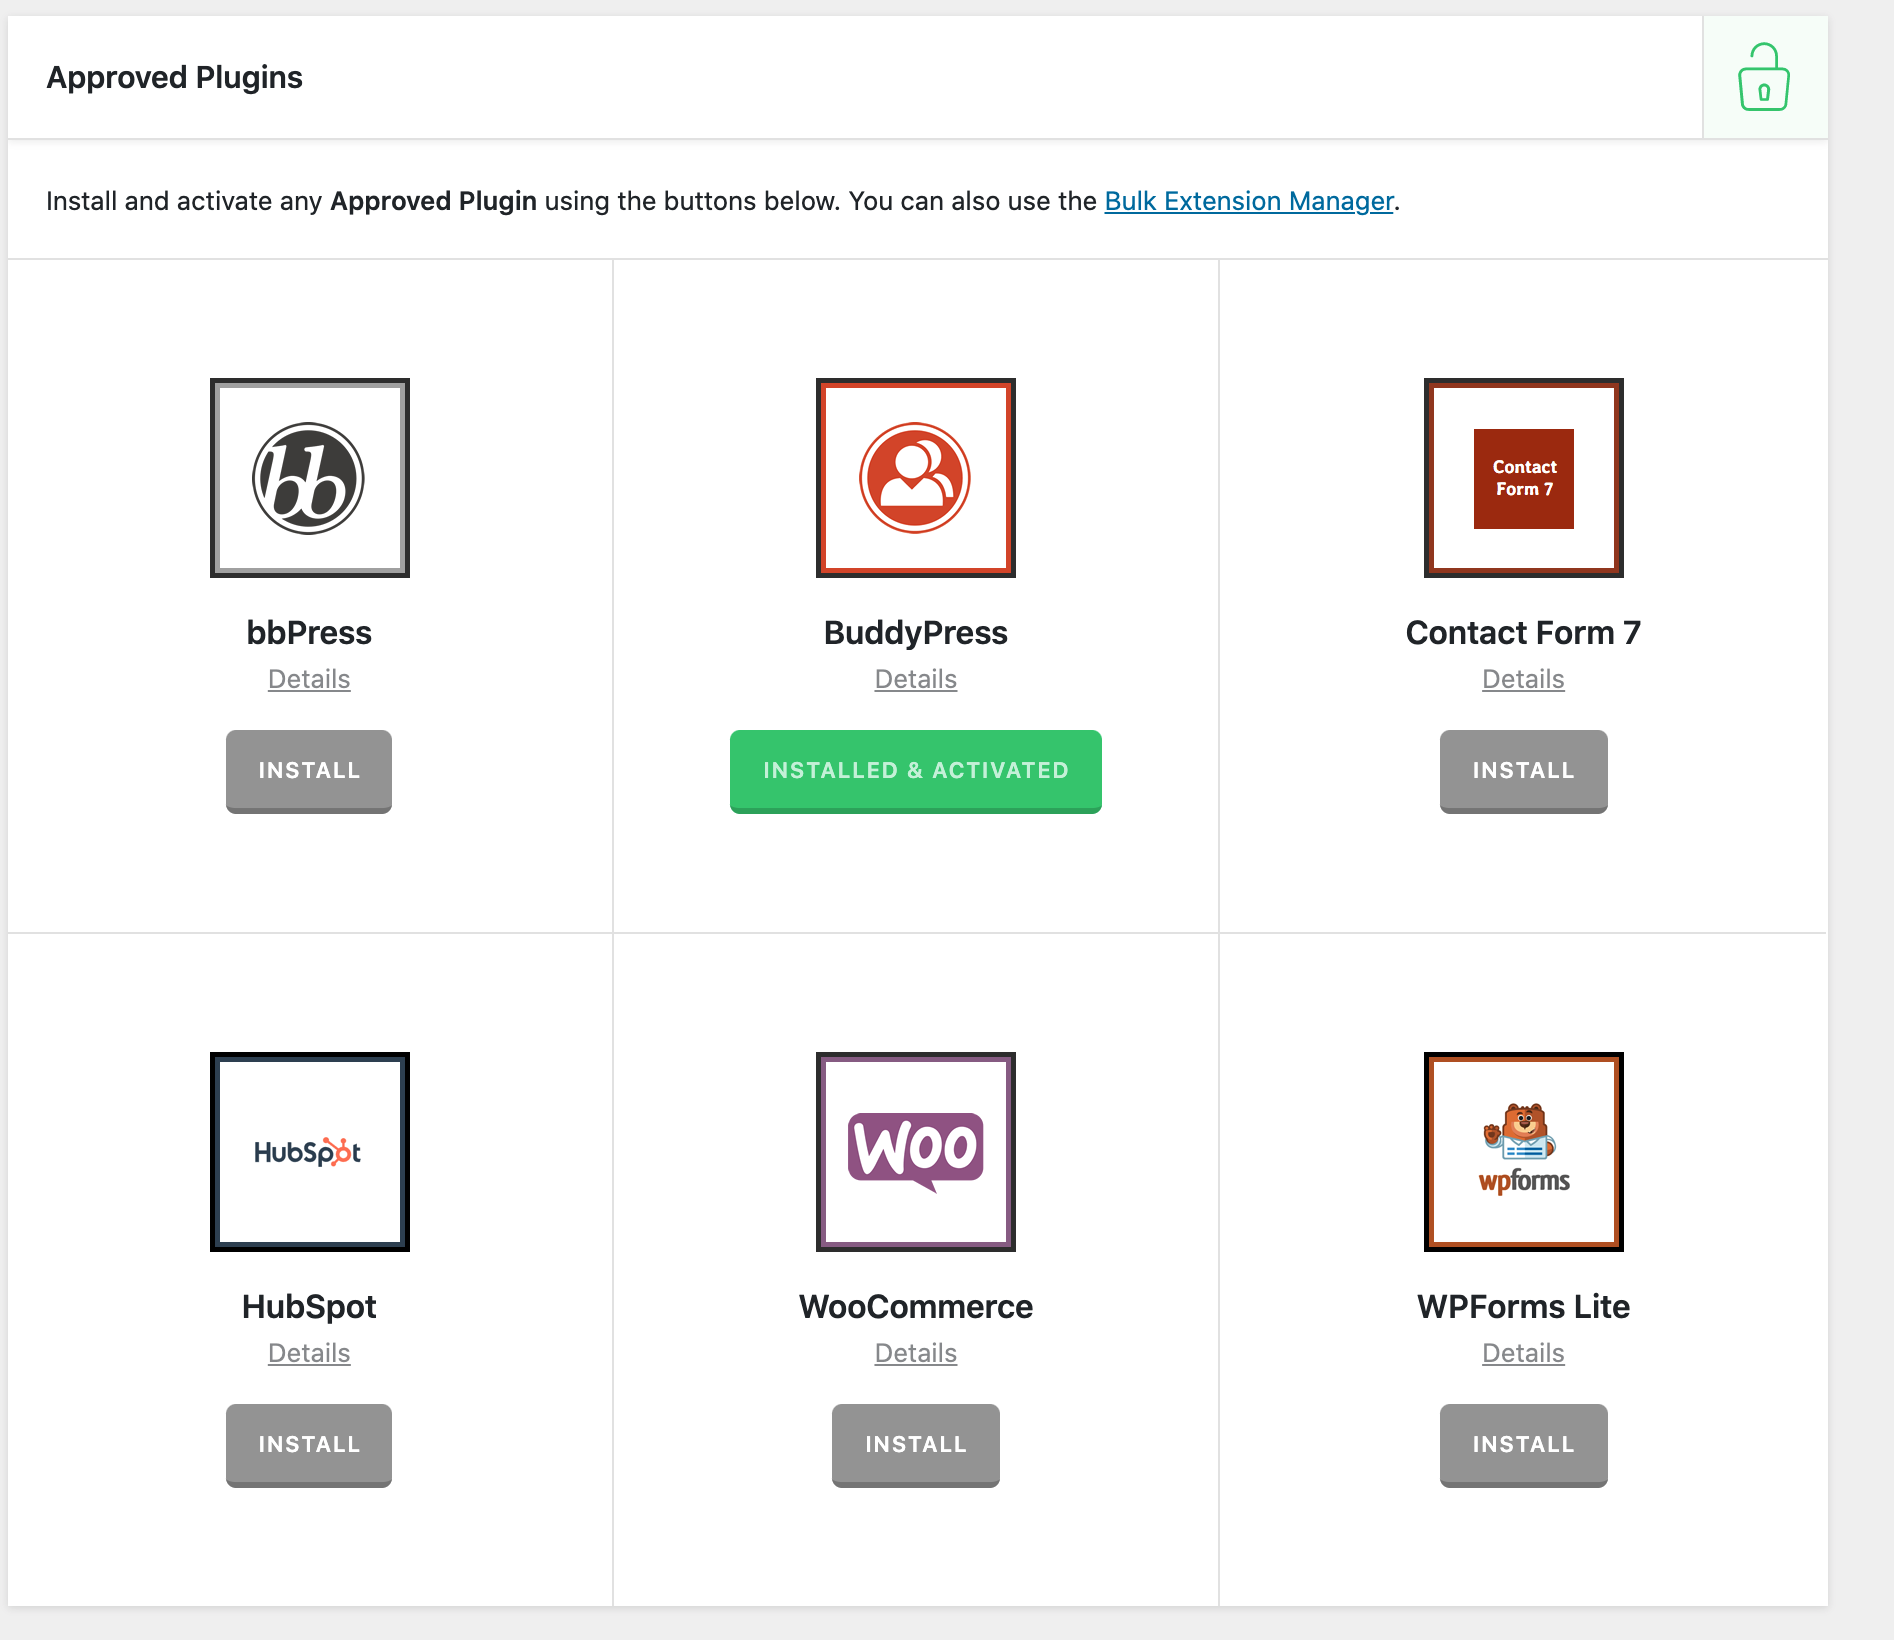1894x1640 pixels.
Task: Install the WooCommerce plugin
Action: pos(915,1444)
